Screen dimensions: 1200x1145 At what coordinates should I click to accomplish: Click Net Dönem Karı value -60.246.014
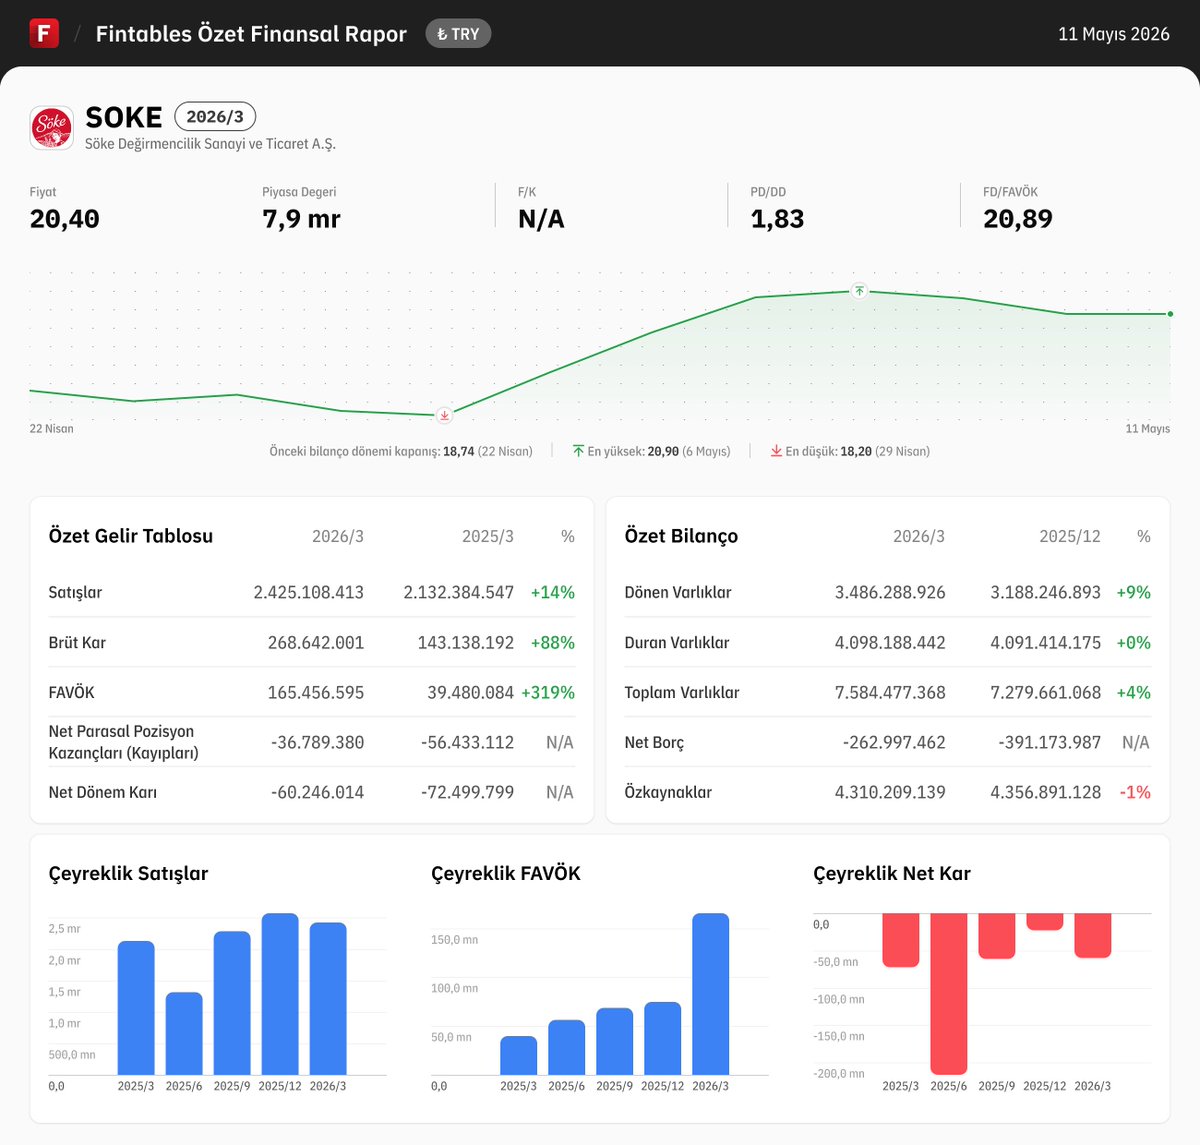click(x=317, y=792)
